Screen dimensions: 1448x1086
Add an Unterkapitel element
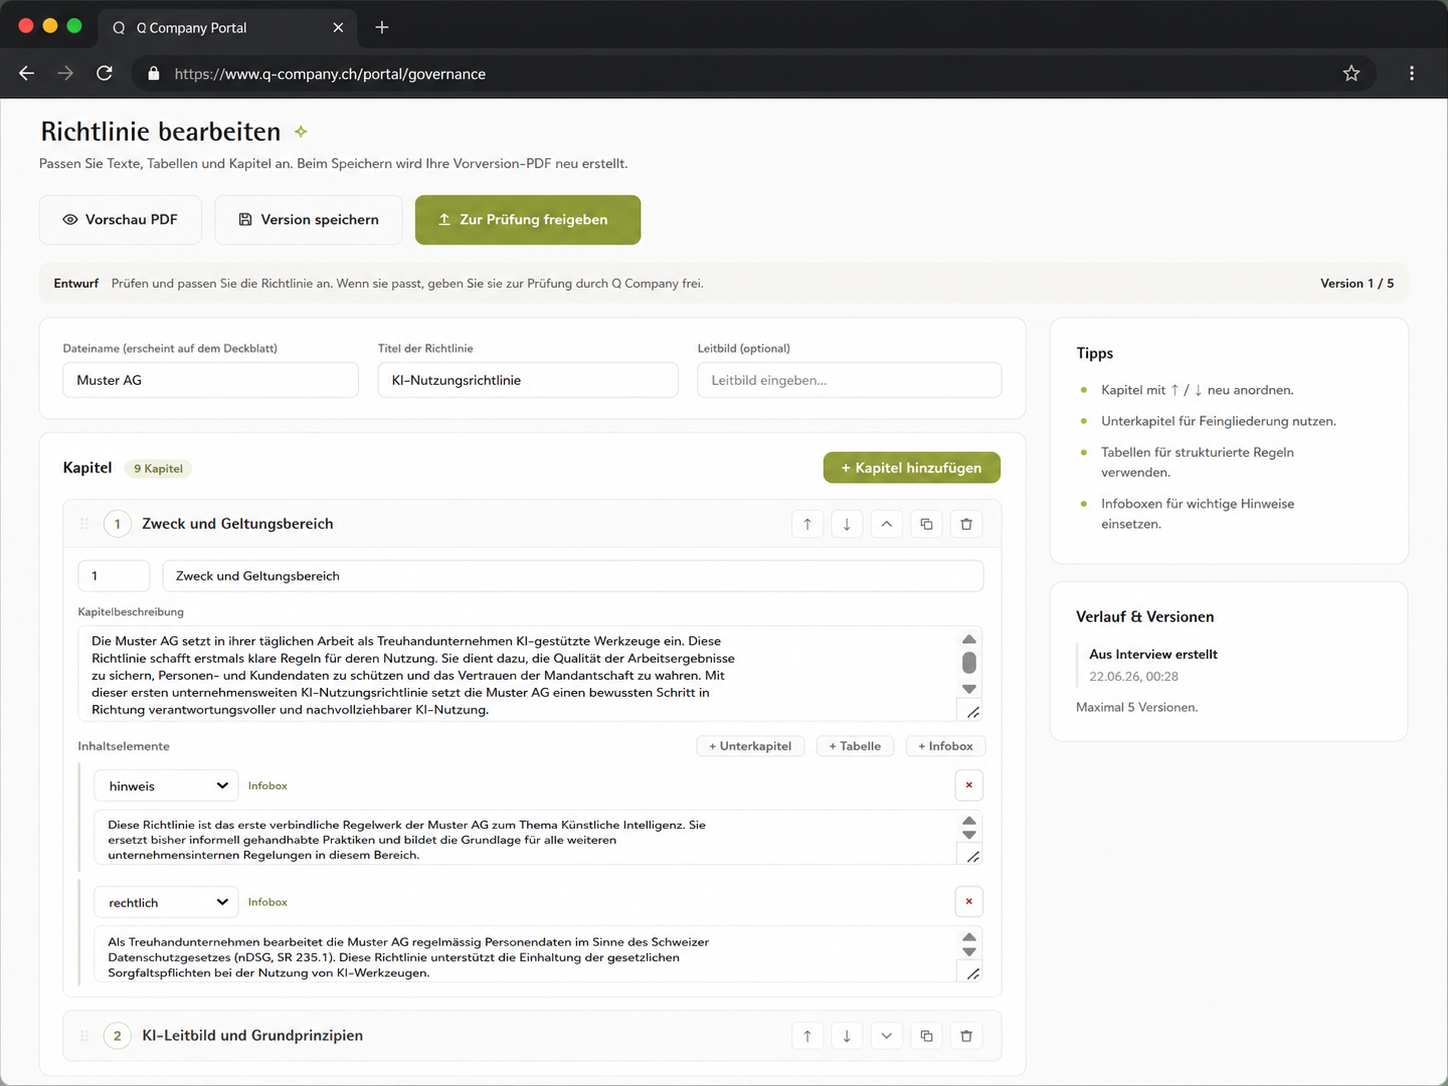(750, 746)
